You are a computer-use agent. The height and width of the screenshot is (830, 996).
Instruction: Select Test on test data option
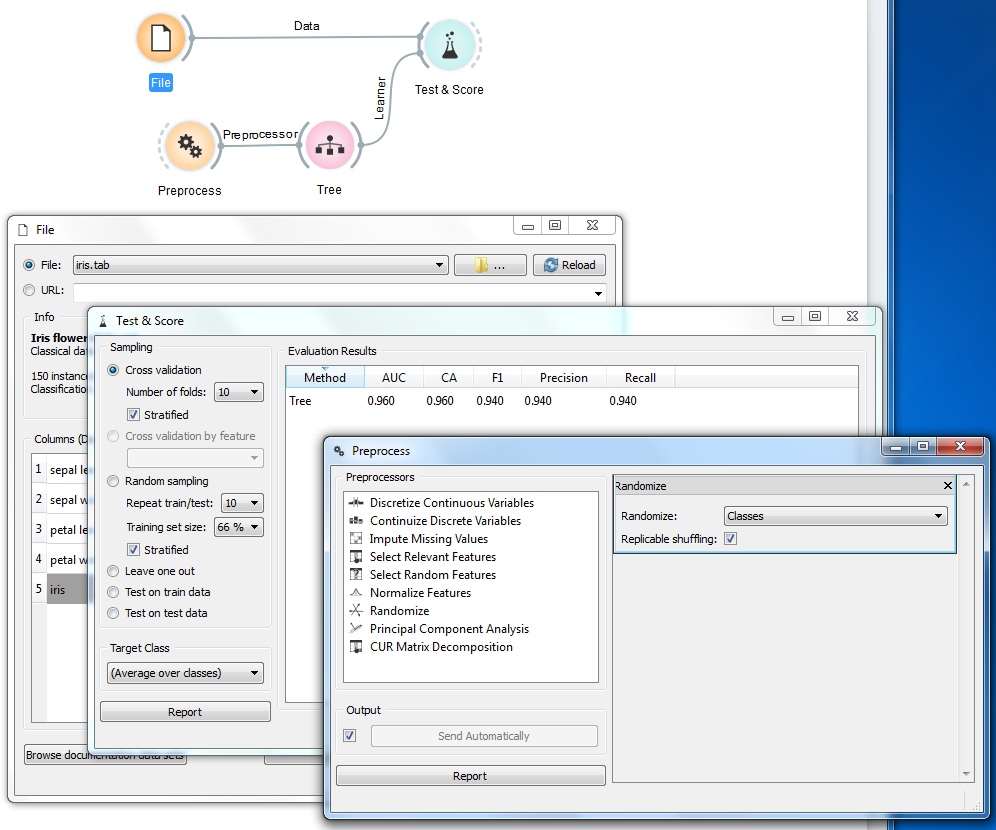(x=113, y=613)
